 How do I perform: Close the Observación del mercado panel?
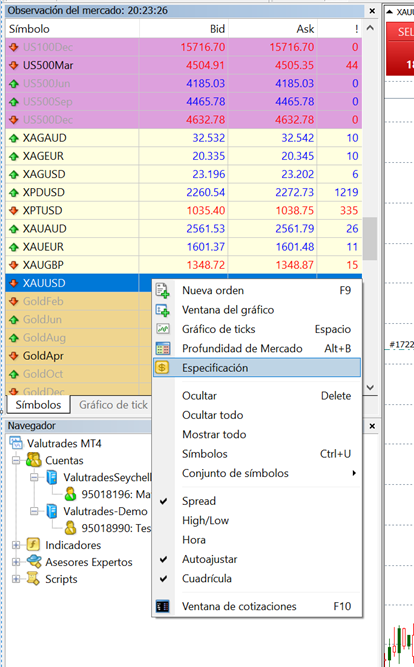point(372,11)
